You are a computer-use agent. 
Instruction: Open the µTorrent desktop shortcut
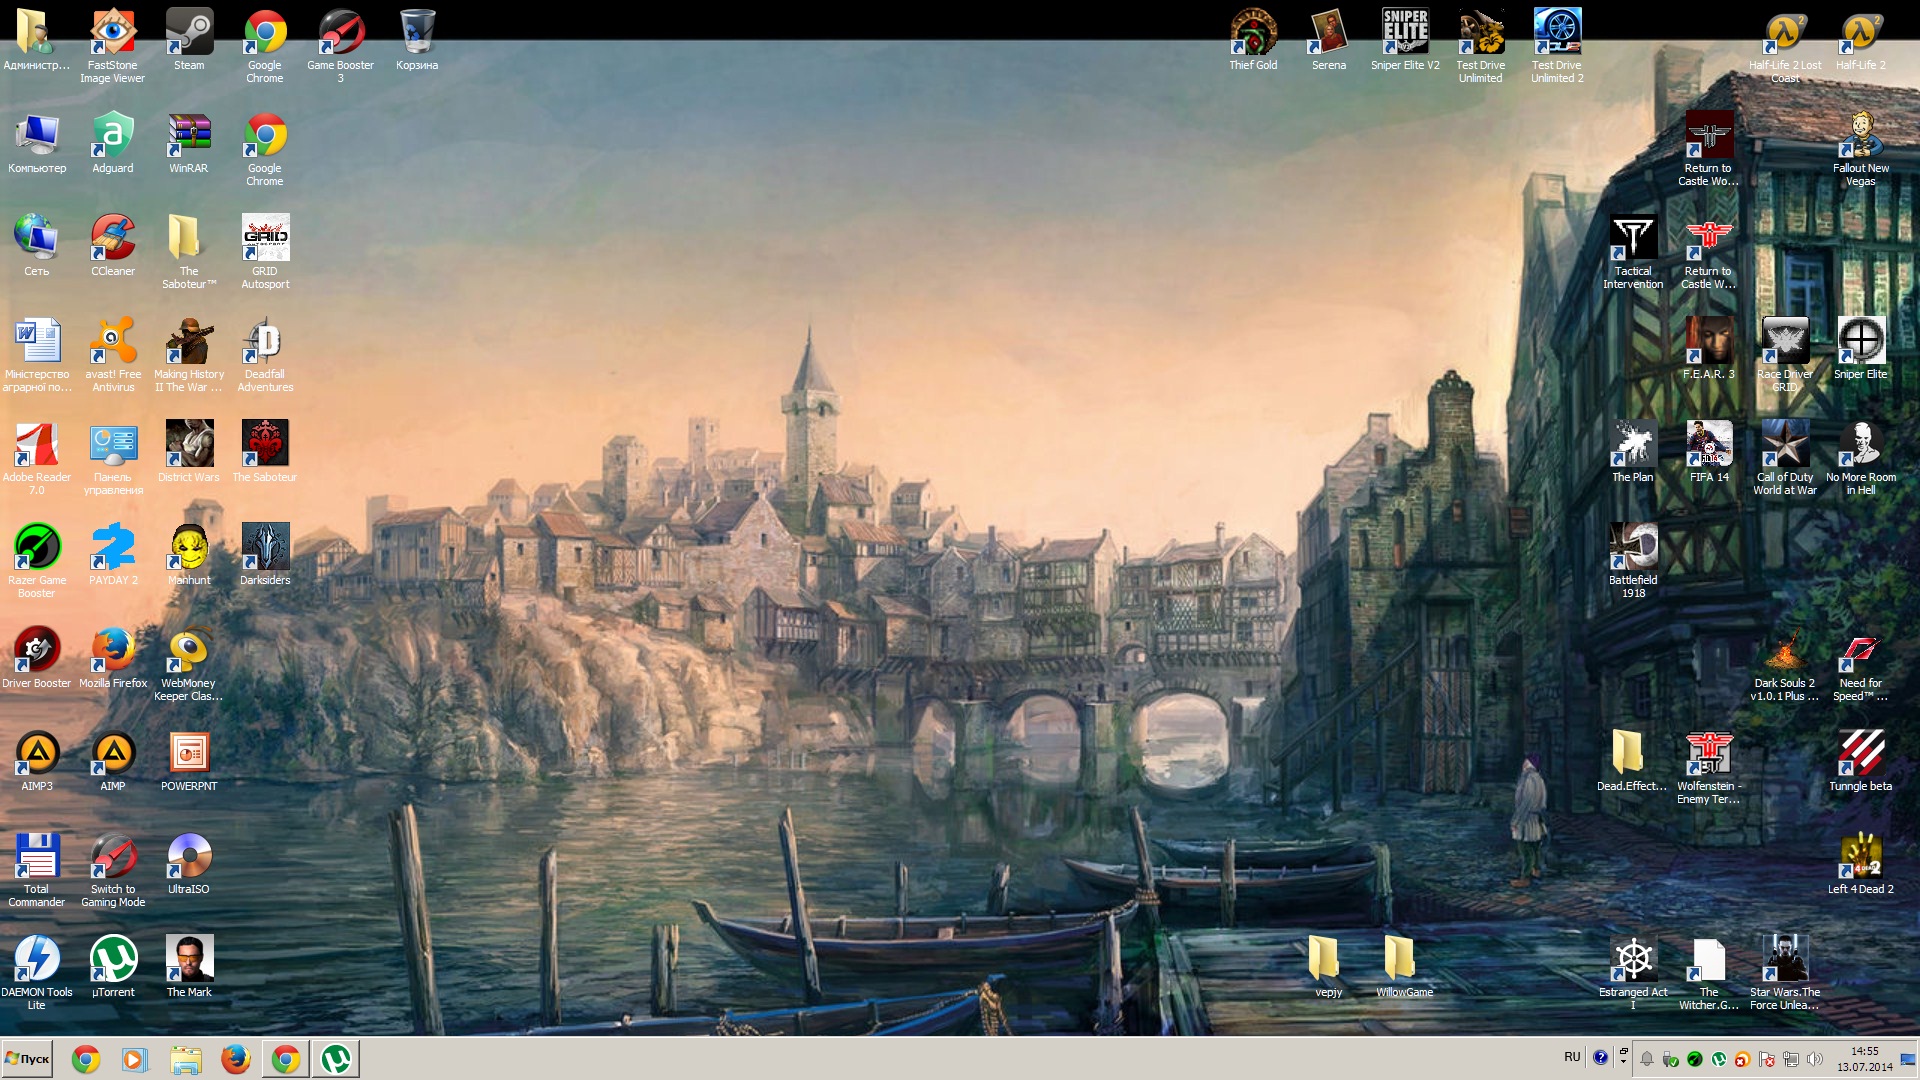113,967
